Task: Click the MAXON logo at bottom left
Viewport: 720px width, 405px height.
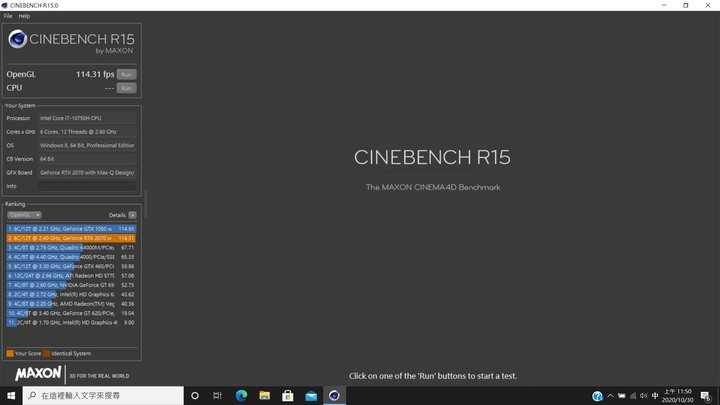Action: (38, 373)
